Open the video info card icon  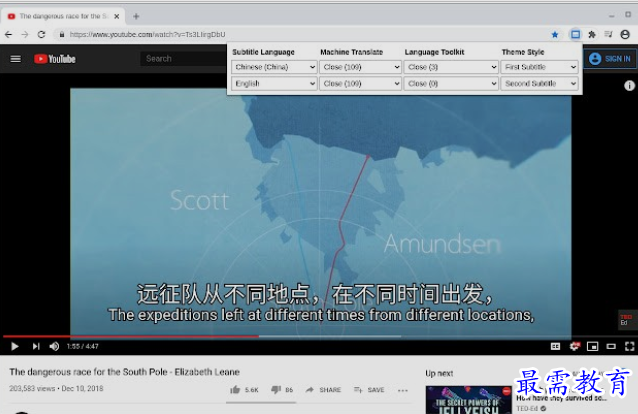coord(629,85)
